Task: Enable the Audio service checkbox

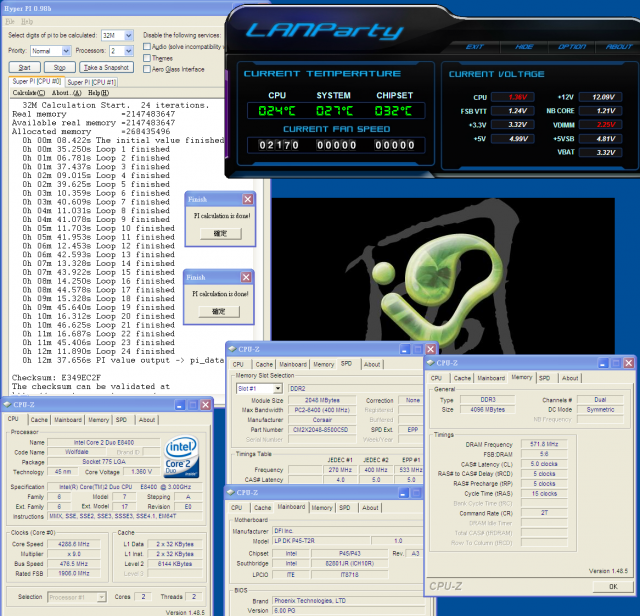Action: click(147, 47)
